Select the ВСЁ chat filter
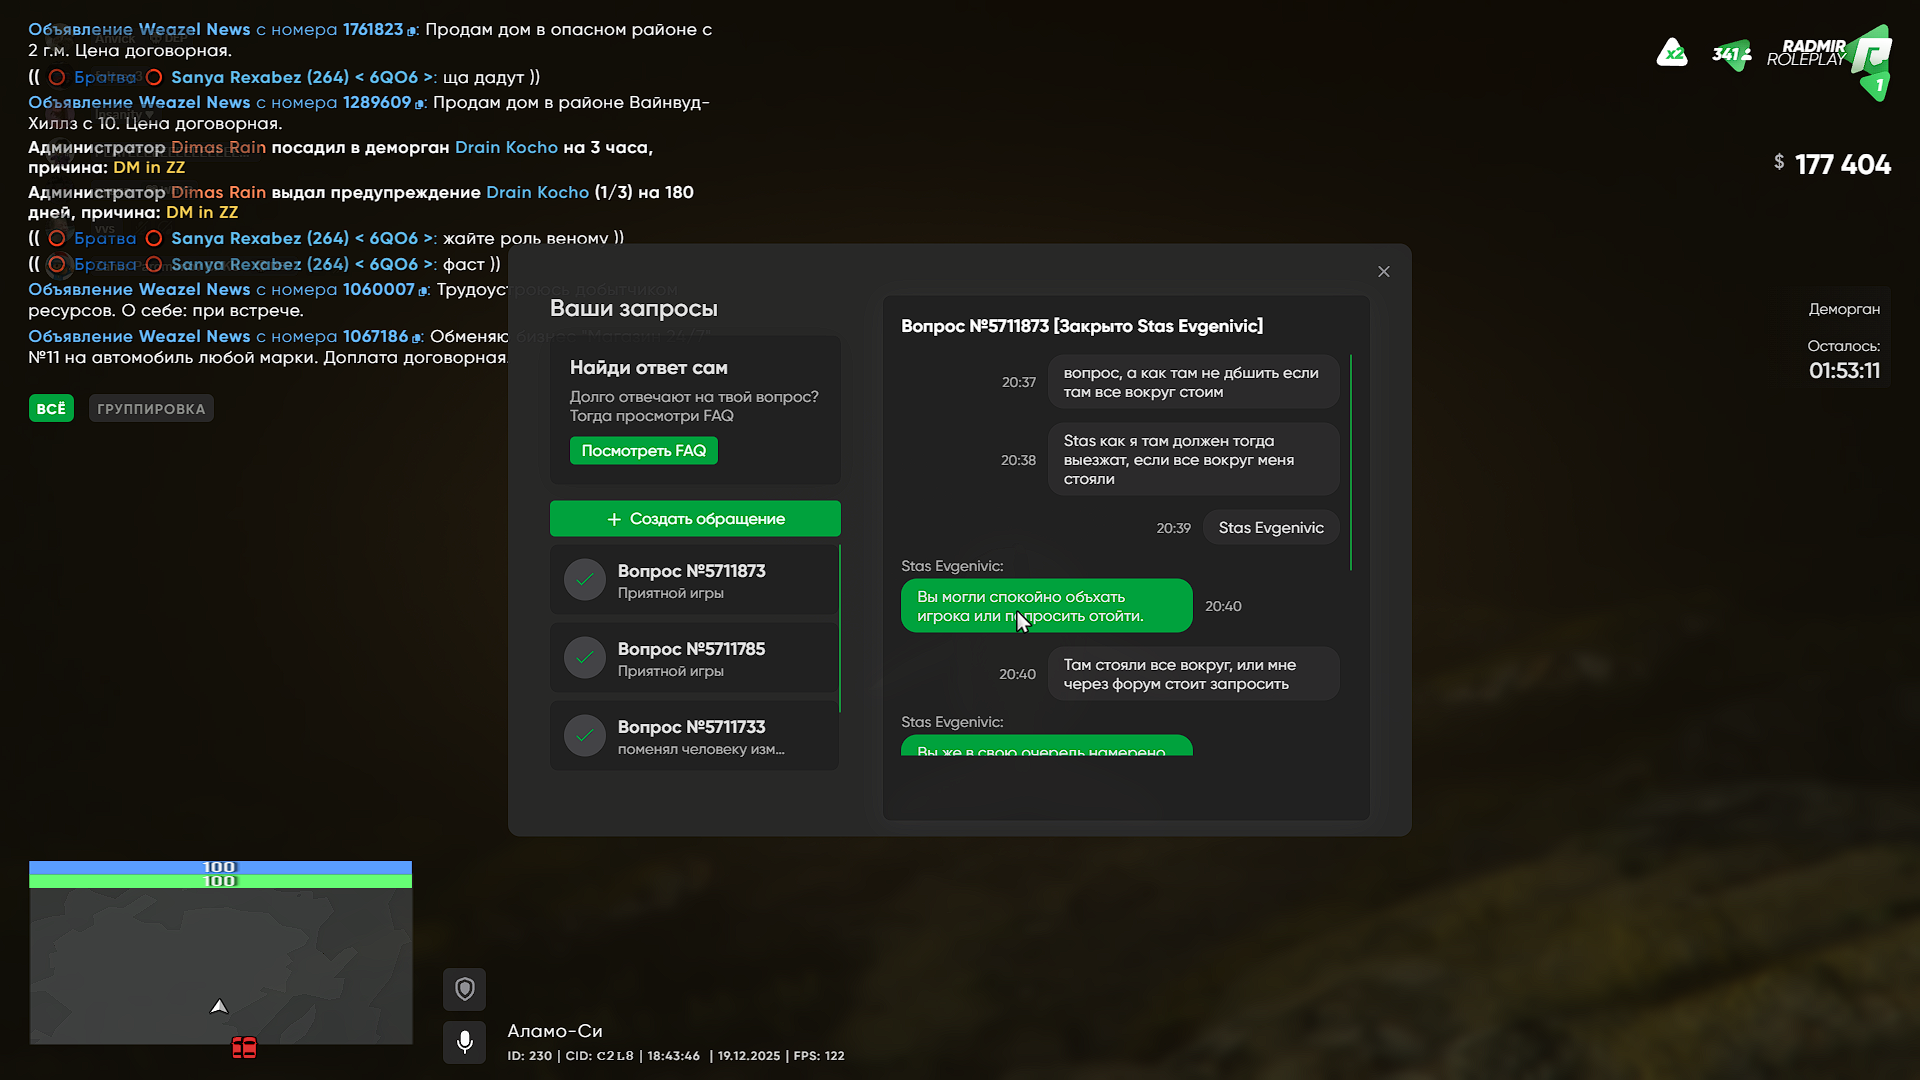The height and width of the screenshot is (1080, 1920). tap(51, 408)
